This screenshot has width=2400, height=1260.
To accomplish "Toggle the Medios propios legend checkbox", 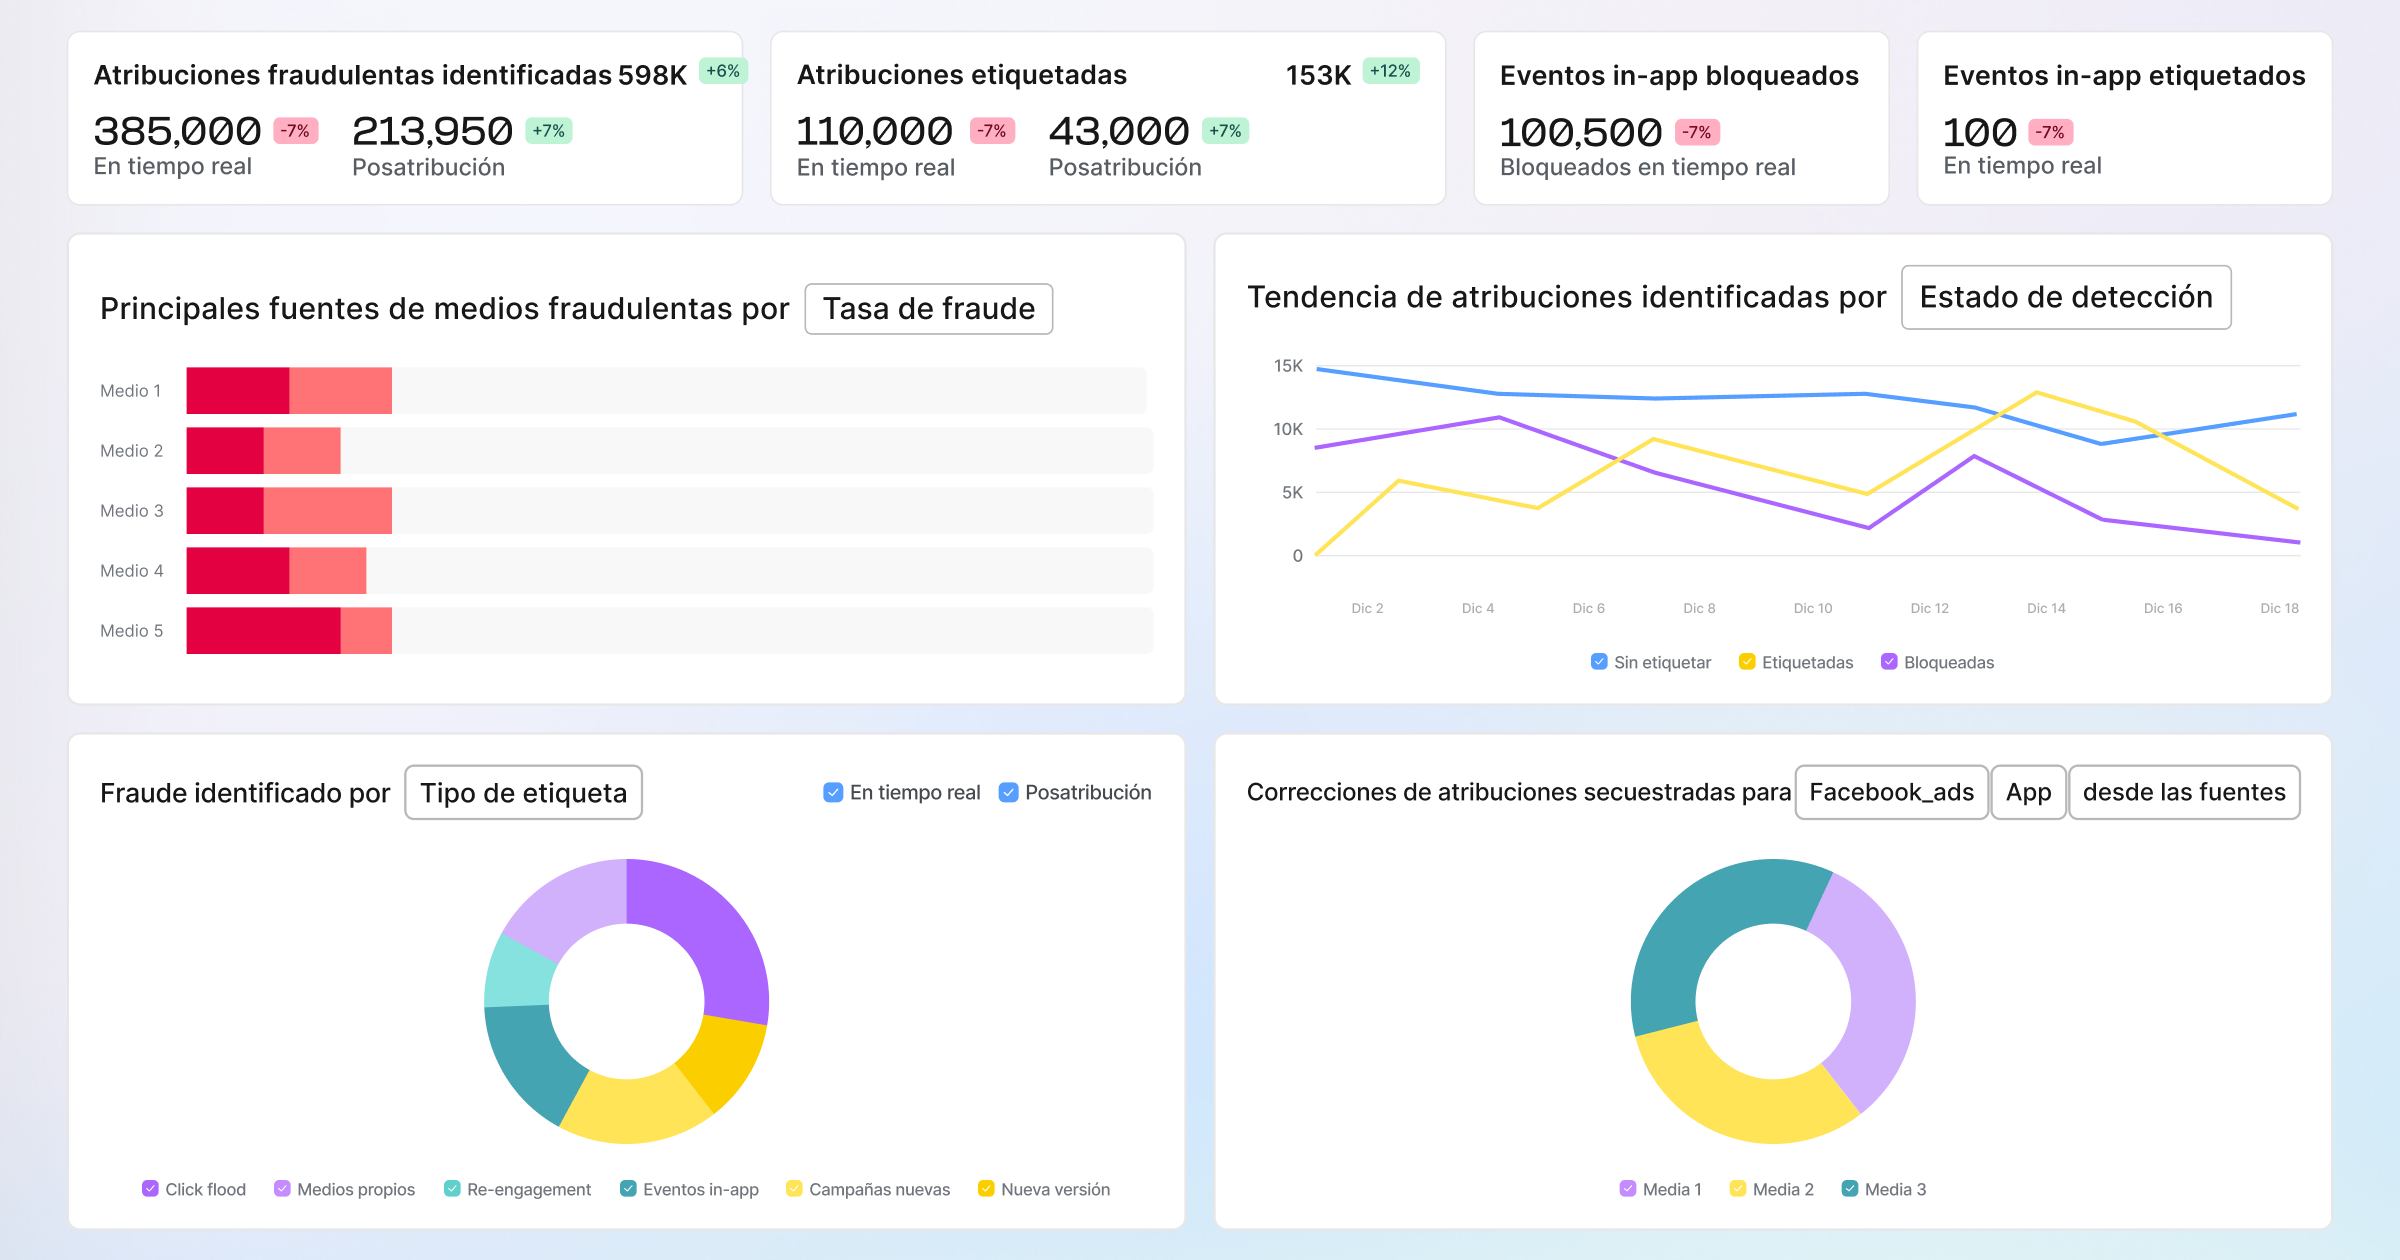I will 282,1188.
